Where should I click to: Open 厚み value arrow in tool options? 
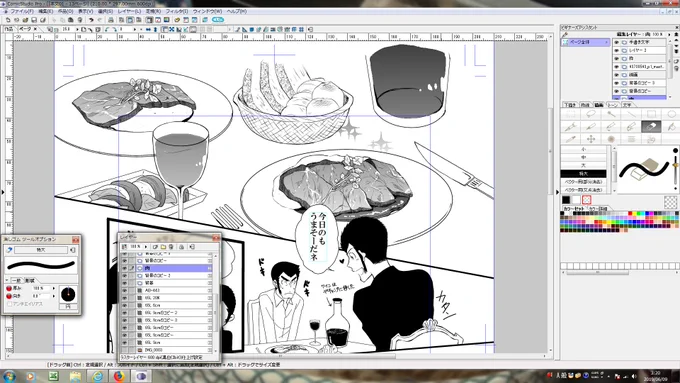pyautogui.click(x=54, y=288)
